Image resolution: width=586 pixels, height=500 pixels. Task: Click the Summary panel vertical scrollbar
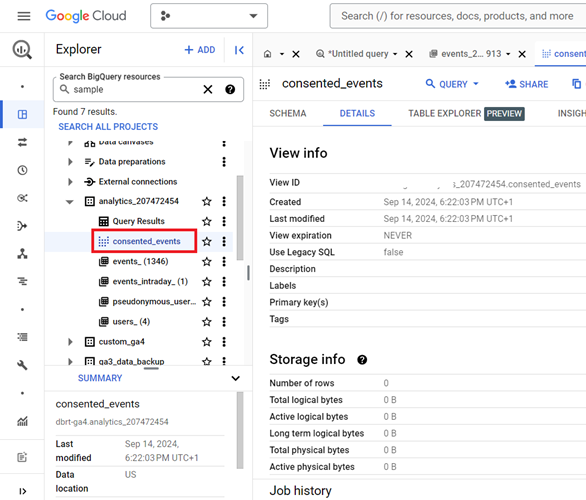click(240, 430)
